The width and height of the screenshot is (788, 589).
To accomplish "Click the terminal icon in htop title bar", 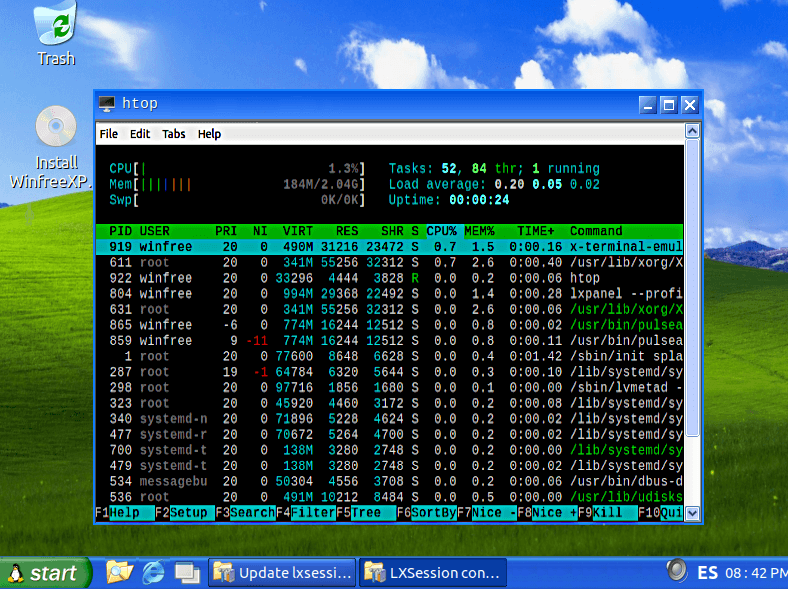I will tap(107, 104).
